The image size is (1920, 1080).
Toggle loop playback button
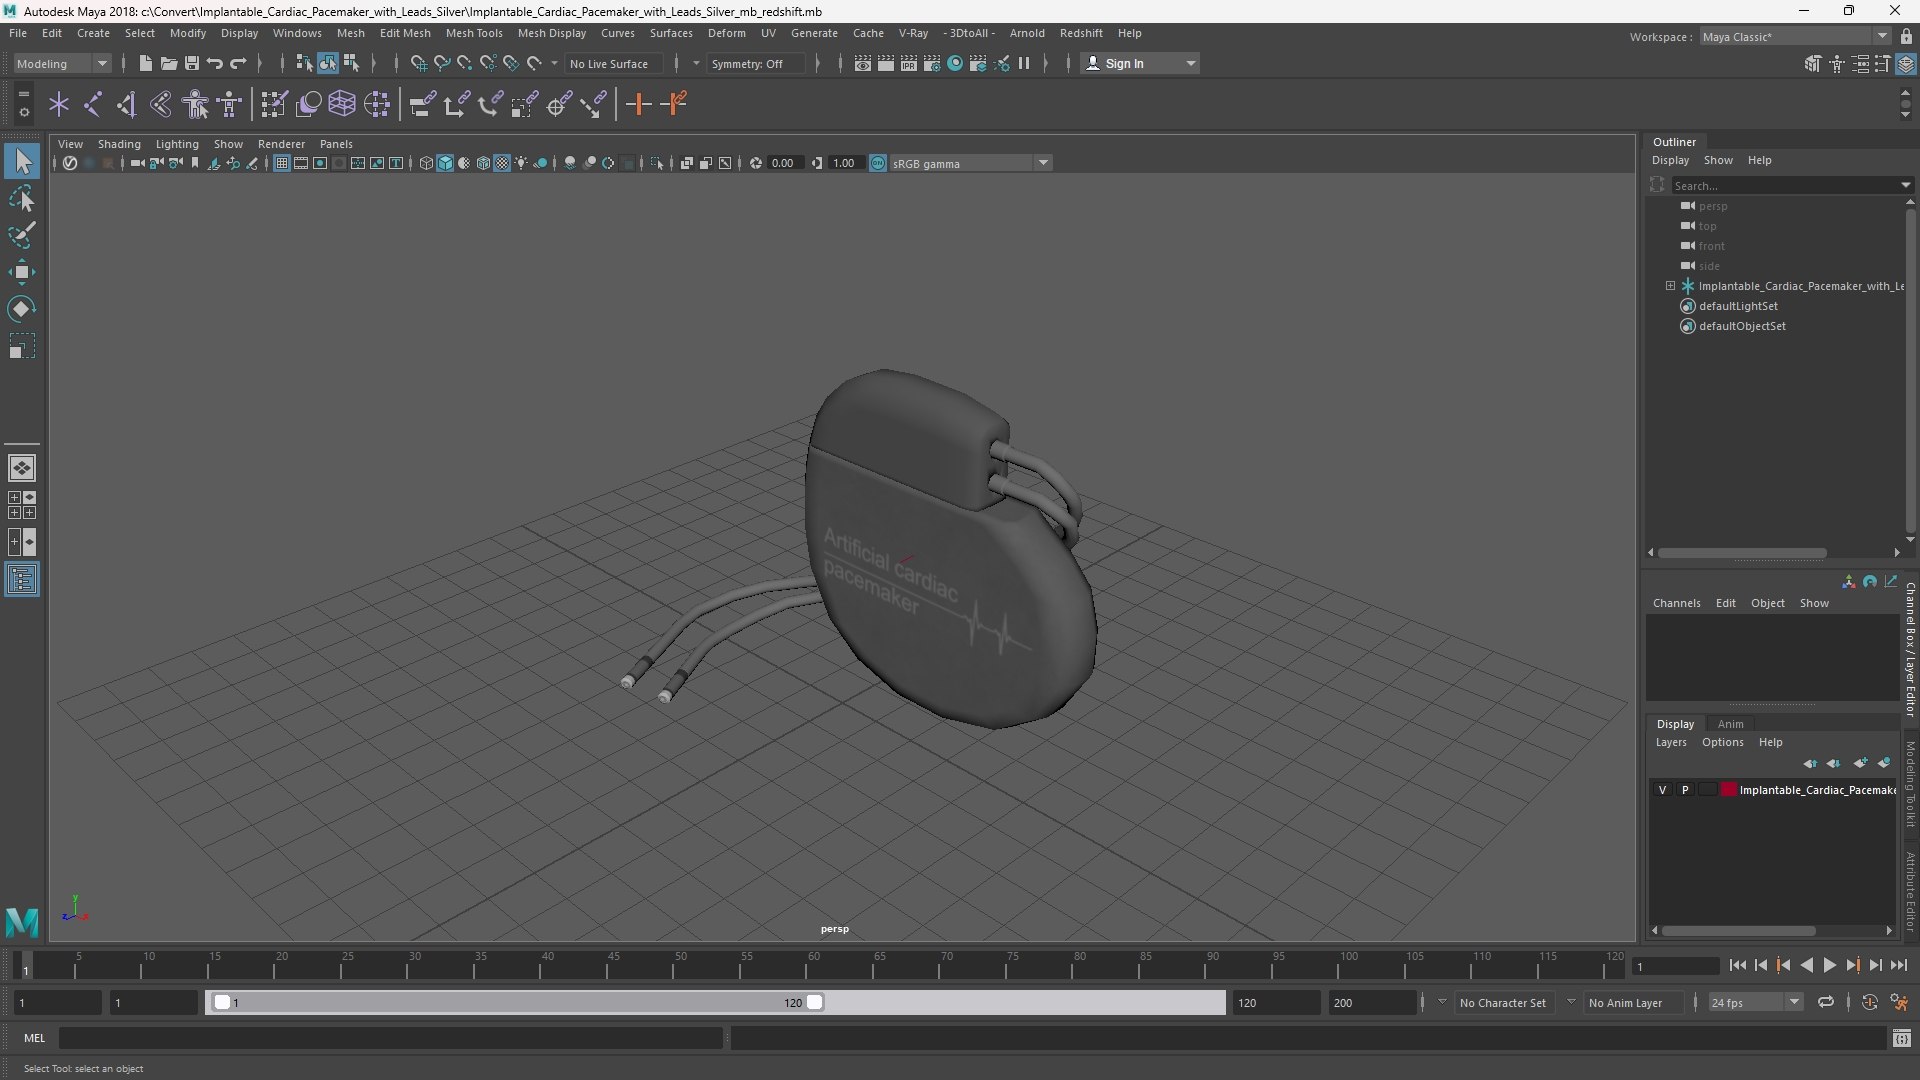(x=1825, y=1002)
